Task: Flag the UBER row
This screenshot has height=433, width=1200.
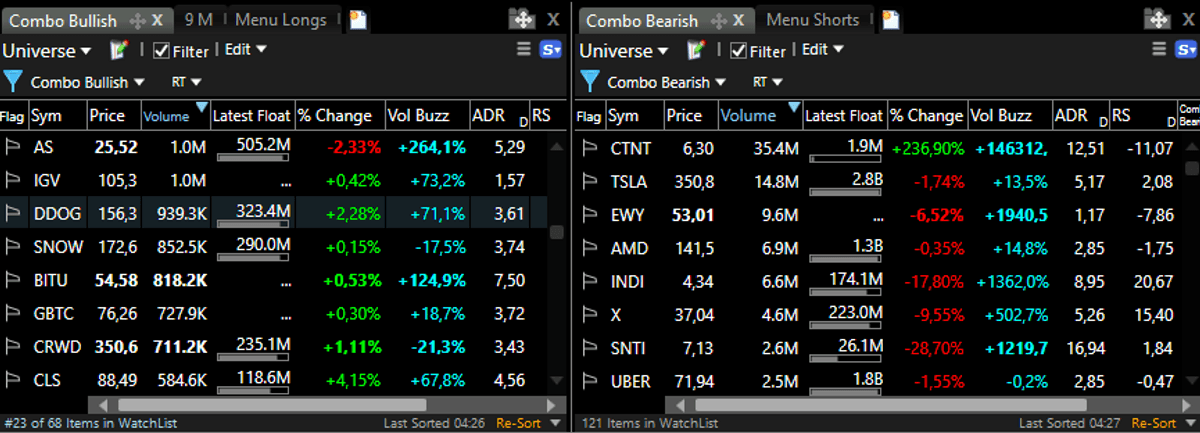Action: (x=590, y=381)
